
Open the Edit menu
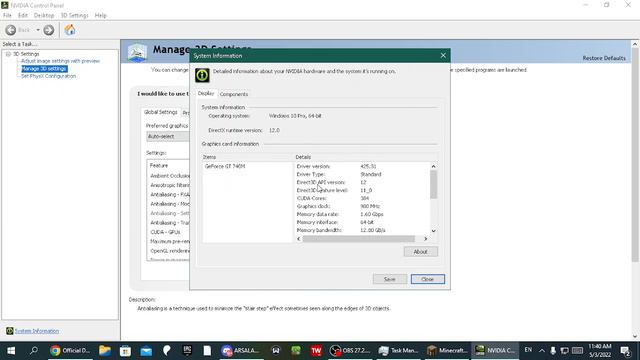coord(23,15)
